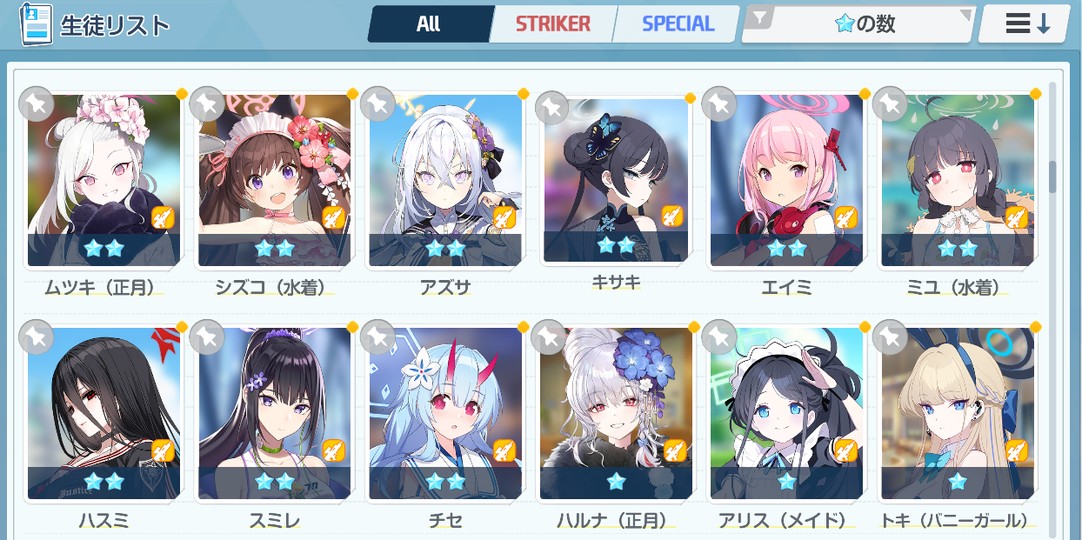The width and height of the screenshot is (1082, 540).
Task: Toggle the pin icon on ムツキ（正月）
Action: [x=35, y=104]
